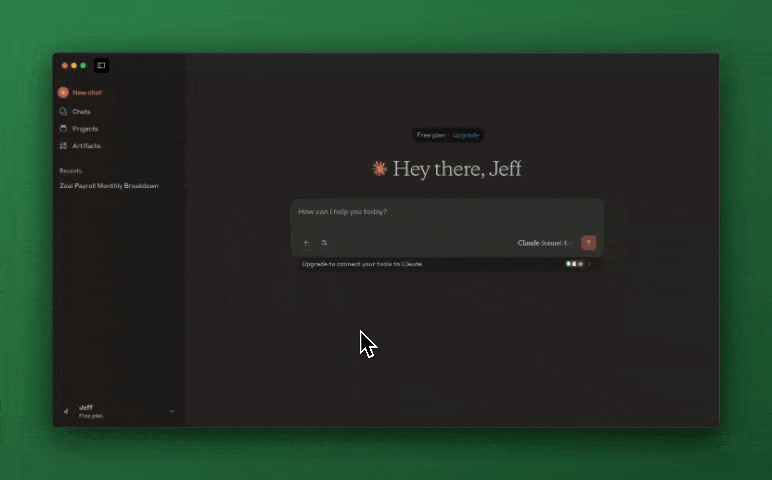
Task: Toggle the sidebar panel icon
Action: coord(101,65)
